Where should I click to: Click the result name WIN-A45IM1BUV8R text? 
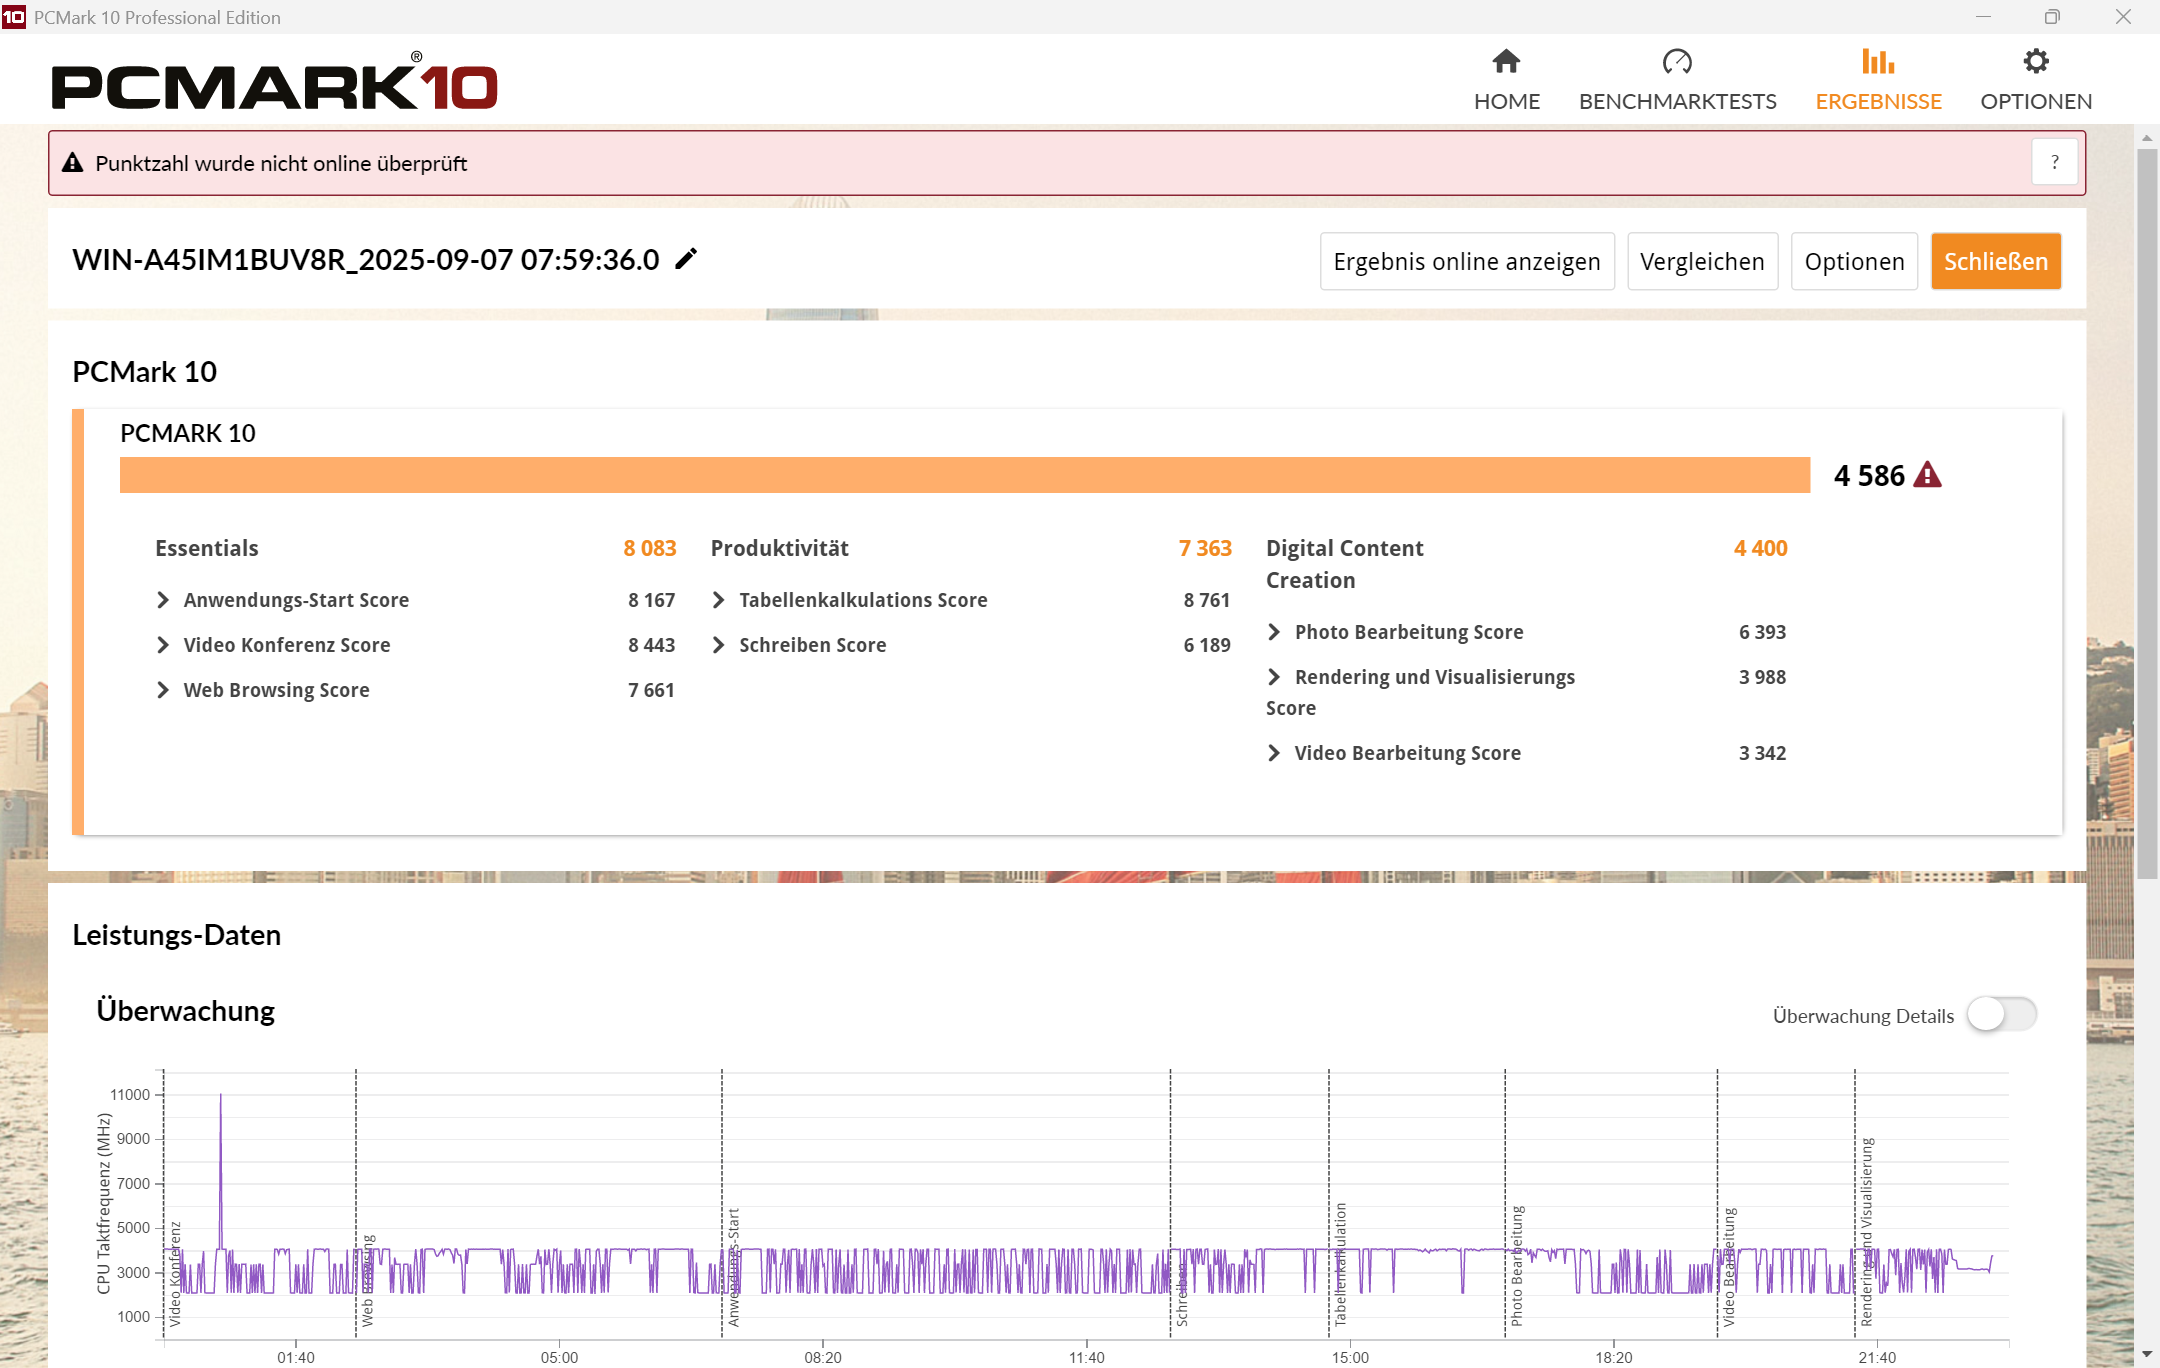(366, 260)
